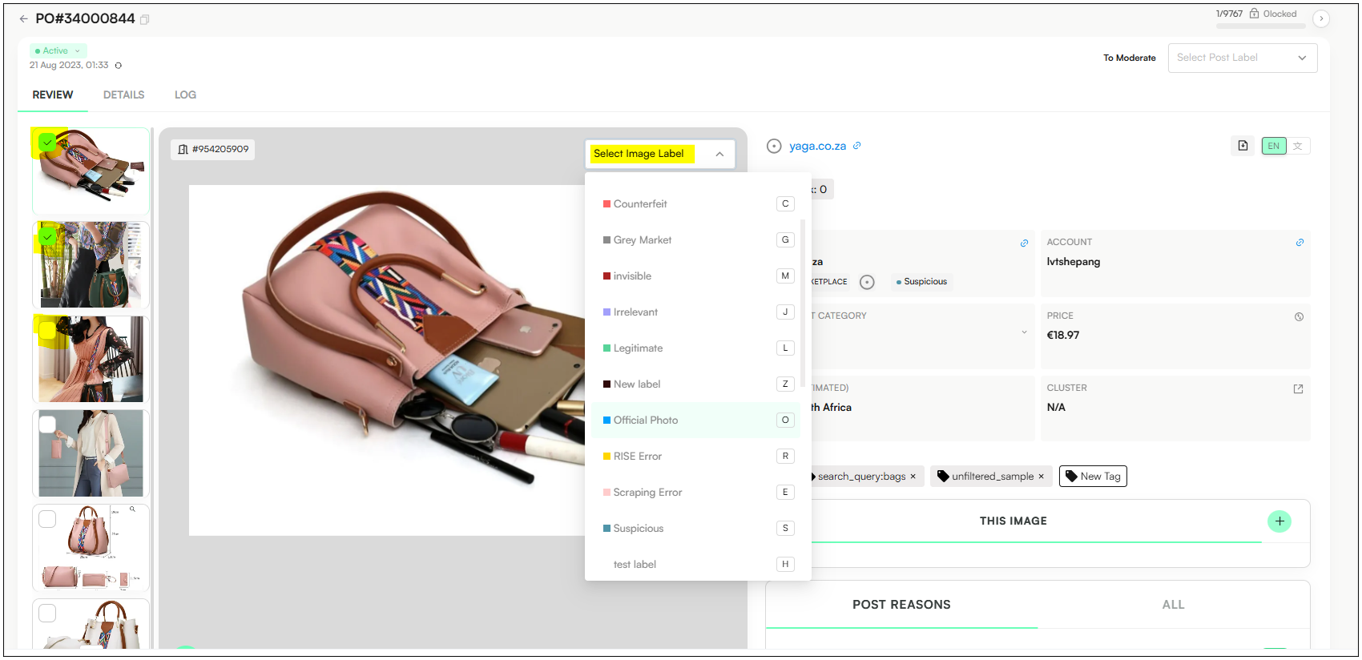Open the Select Post Label dropdown

point(1242,58)
